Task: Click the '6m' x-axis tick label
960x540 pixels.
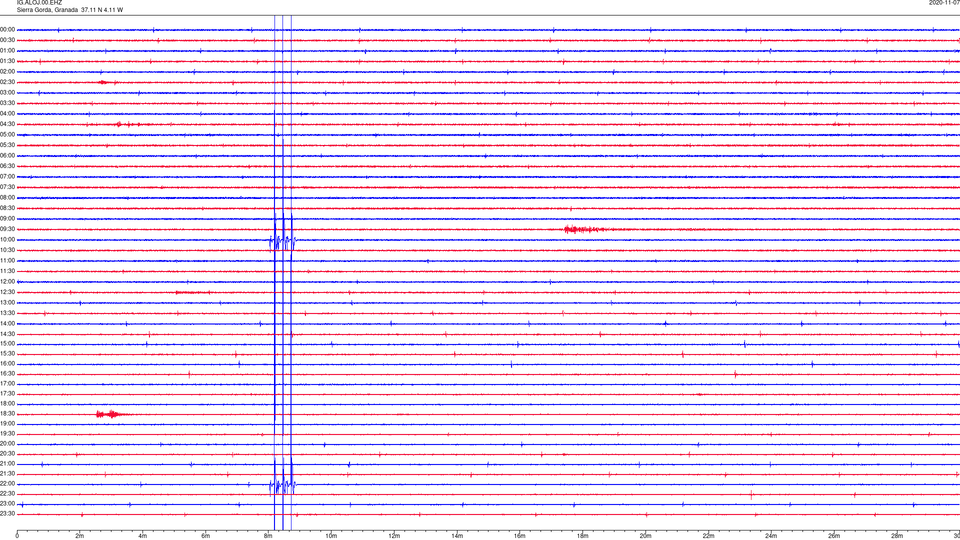Action: [205, 536]
